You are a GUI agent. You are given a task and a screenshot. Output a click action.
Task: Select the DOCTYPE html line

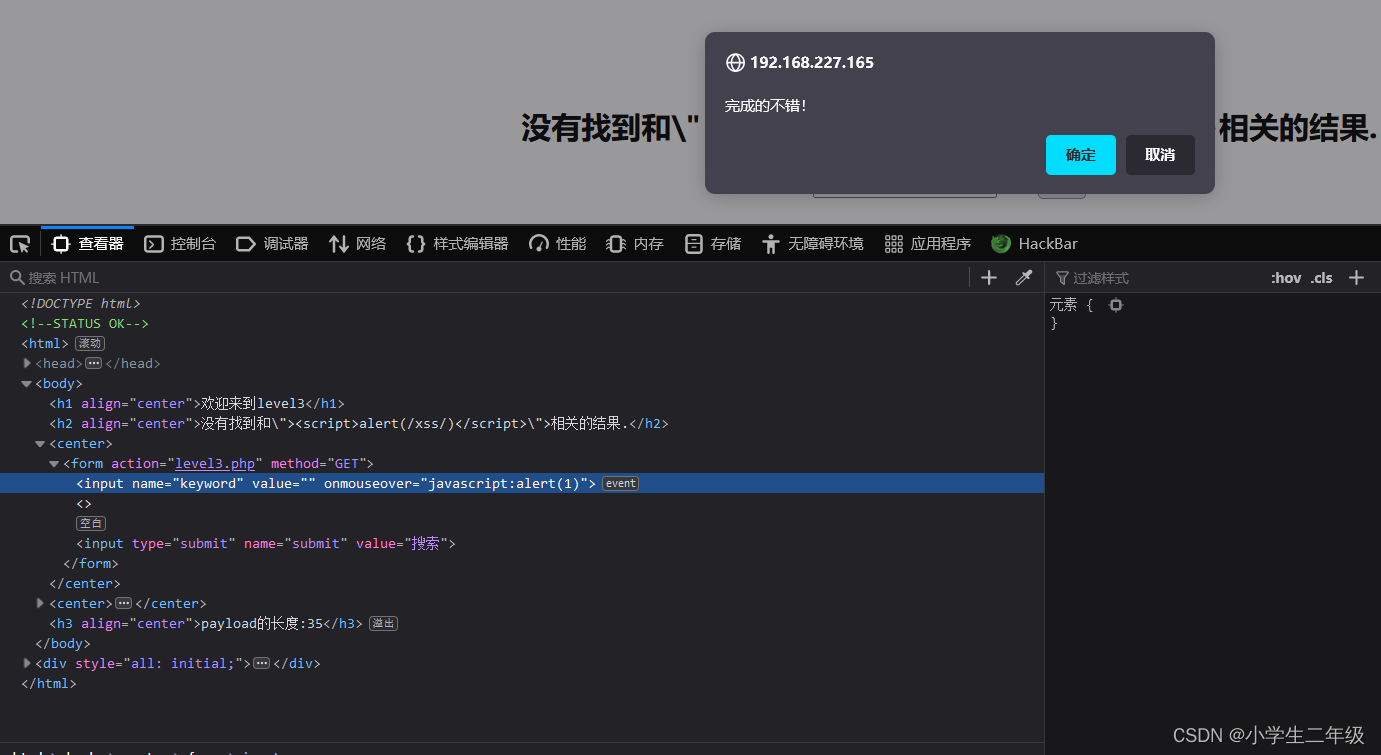[81, 303]
